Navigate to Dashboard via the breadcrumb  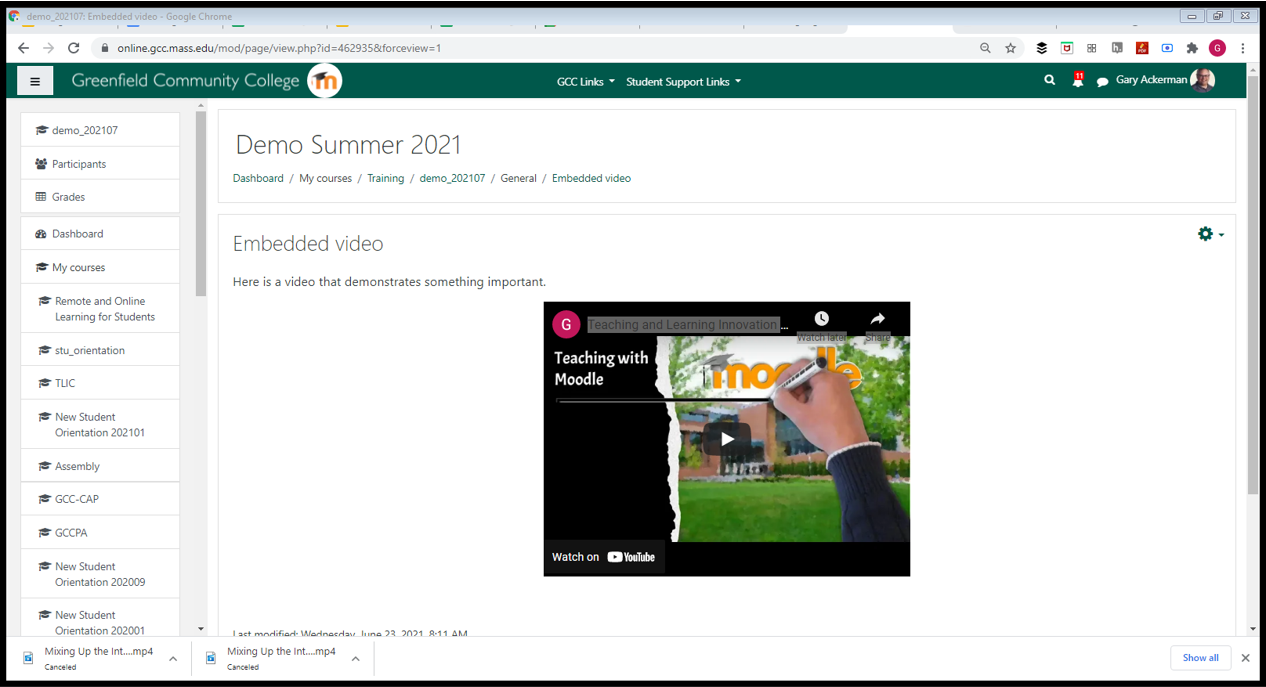pyautogui.click(x=258, y=178)
